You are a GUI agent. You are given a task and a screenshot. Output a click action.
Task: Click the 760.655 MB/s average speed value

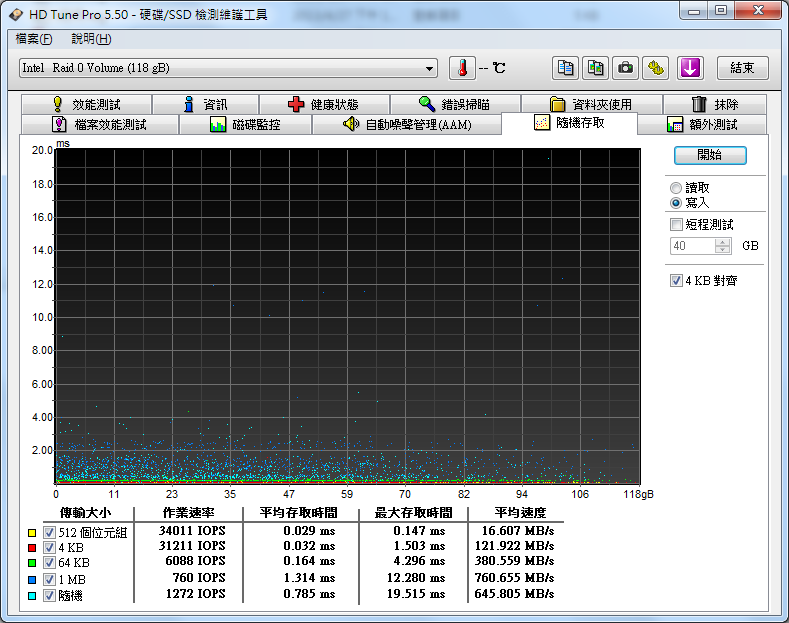514,578
